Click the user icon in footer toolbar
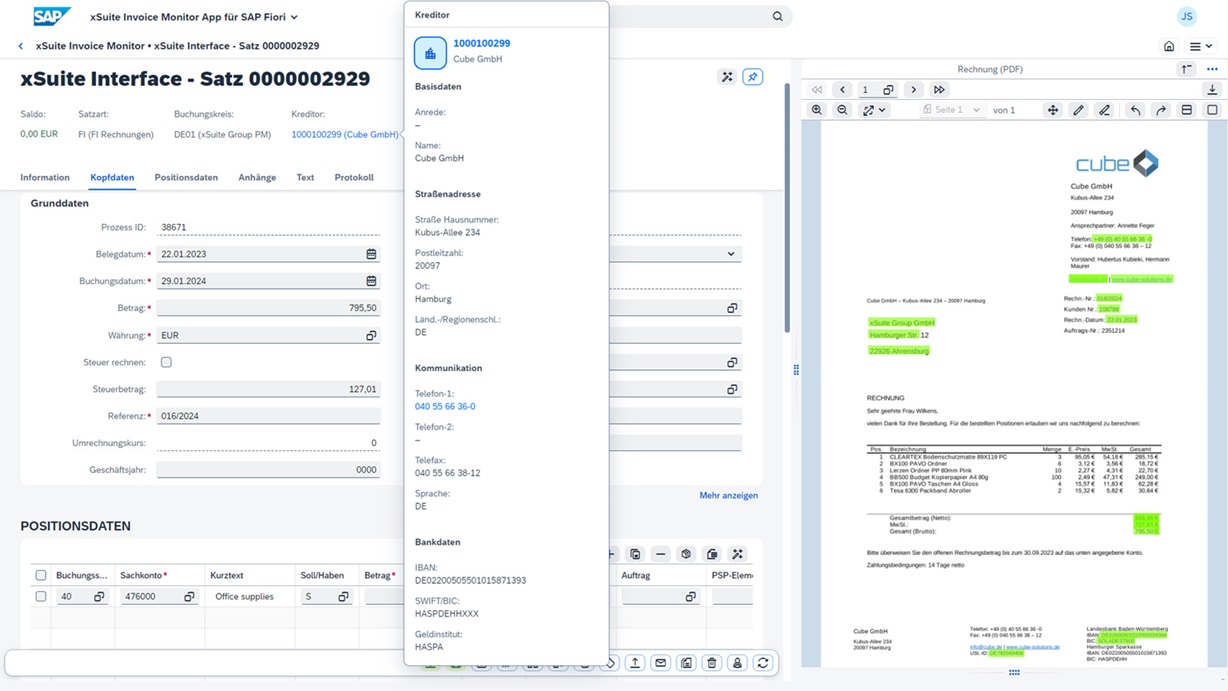This screenshot has height=691, width=1228. tap(737, 663)
